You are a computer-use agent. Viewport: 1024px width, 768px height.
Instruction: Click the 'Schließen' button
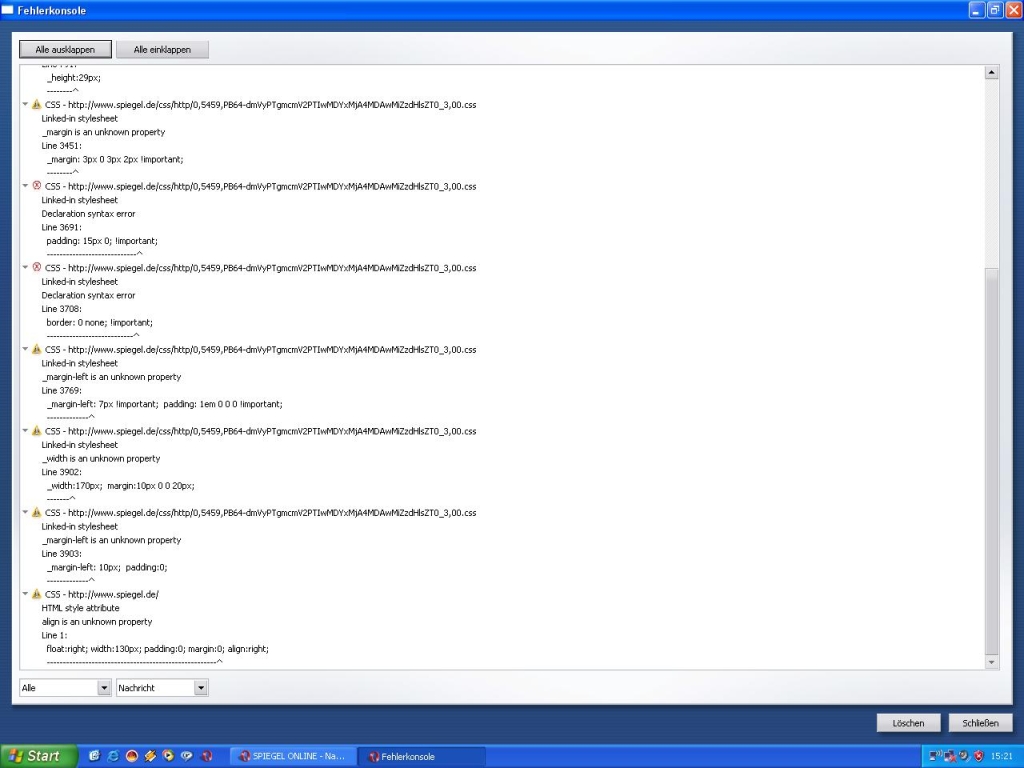(980, 723)
